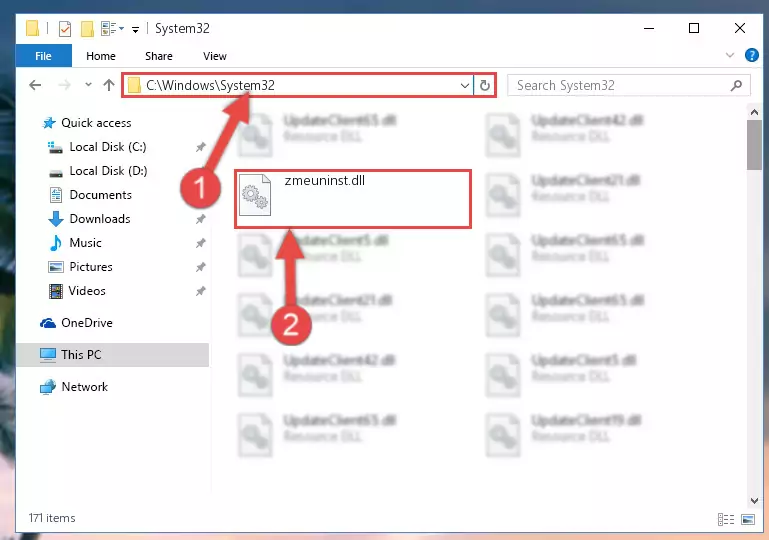The height and width of the screenshot is (540, 769).
Task: Click the Search System32 box
Action: pyautogui.click(x=628, y=85)
